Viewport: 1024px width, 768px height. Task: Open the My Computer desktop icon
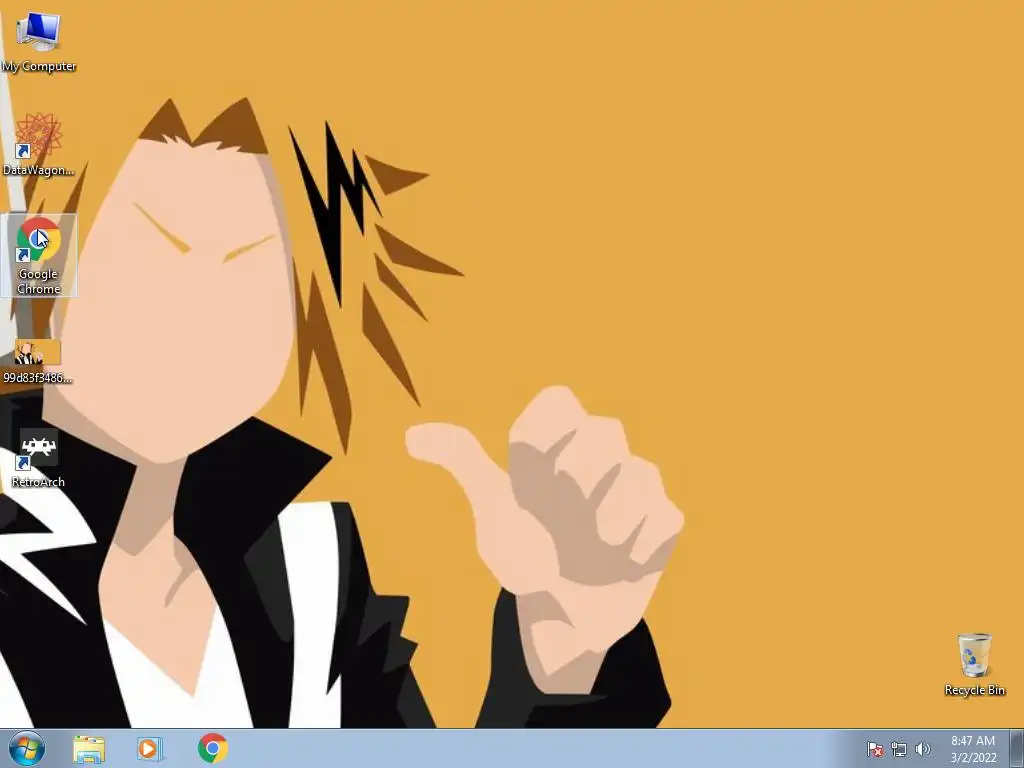(39, 40)
